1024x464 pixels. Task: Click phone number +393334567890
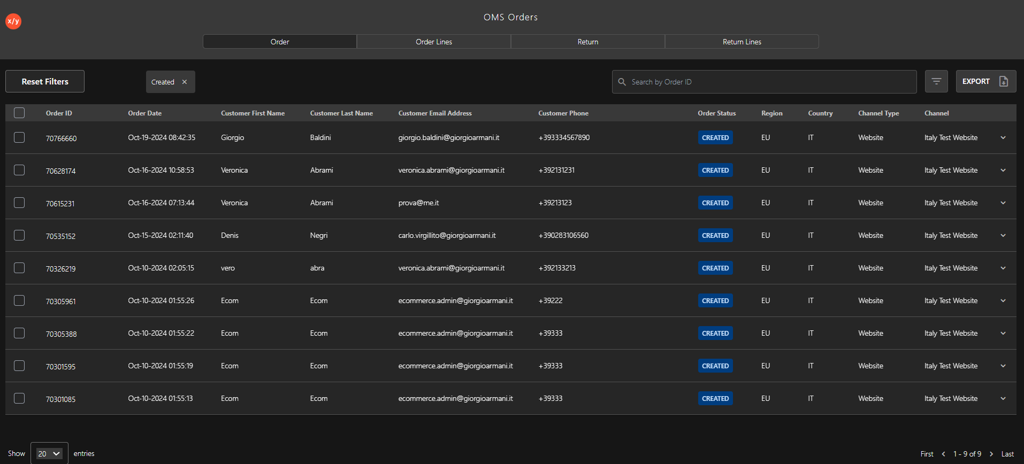[x=564, y=138]
